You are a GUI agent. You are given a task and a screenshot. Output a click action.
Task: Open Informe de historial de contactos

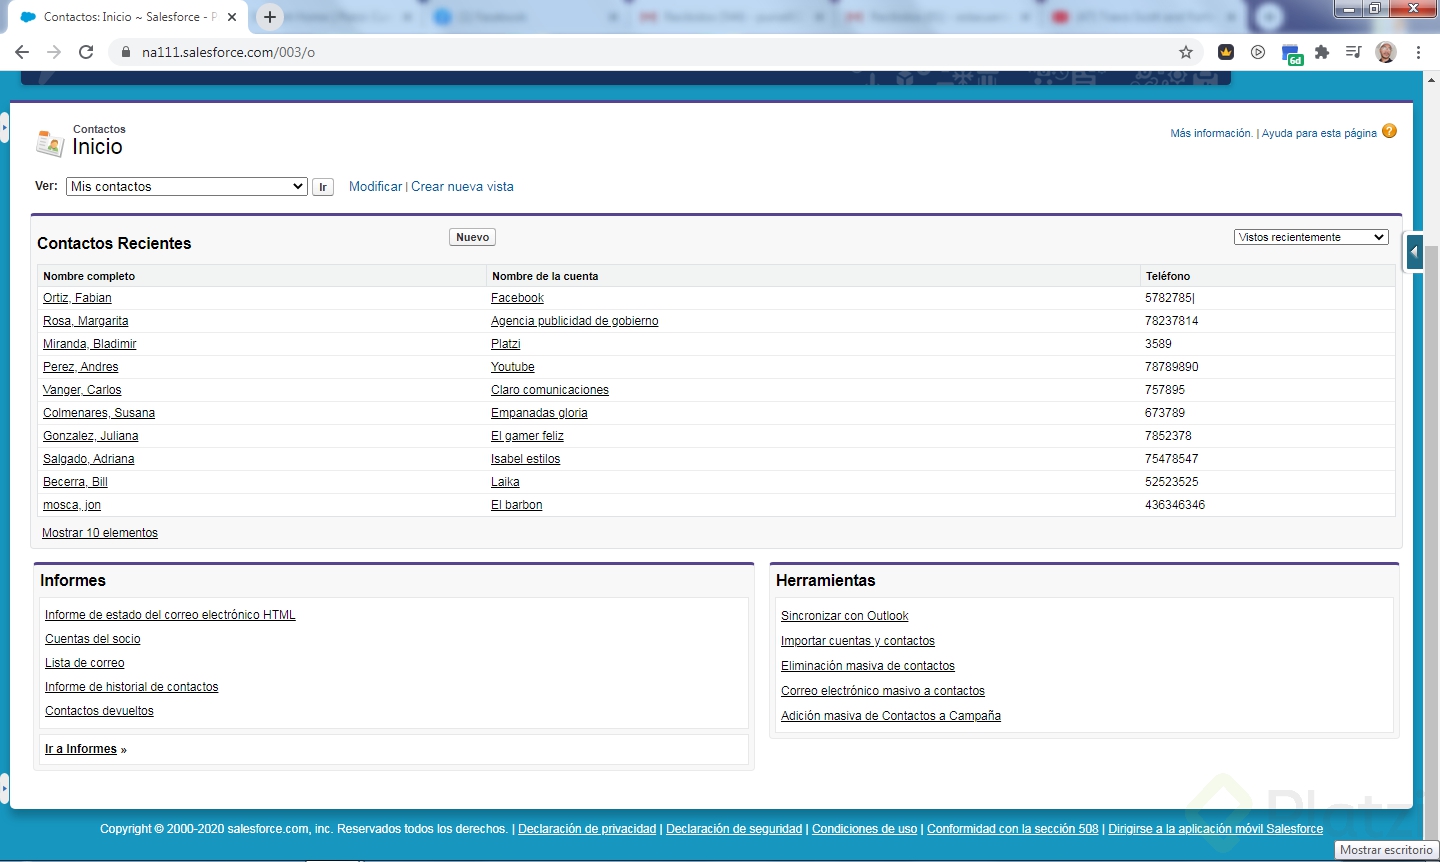click(x=131, y=687)
